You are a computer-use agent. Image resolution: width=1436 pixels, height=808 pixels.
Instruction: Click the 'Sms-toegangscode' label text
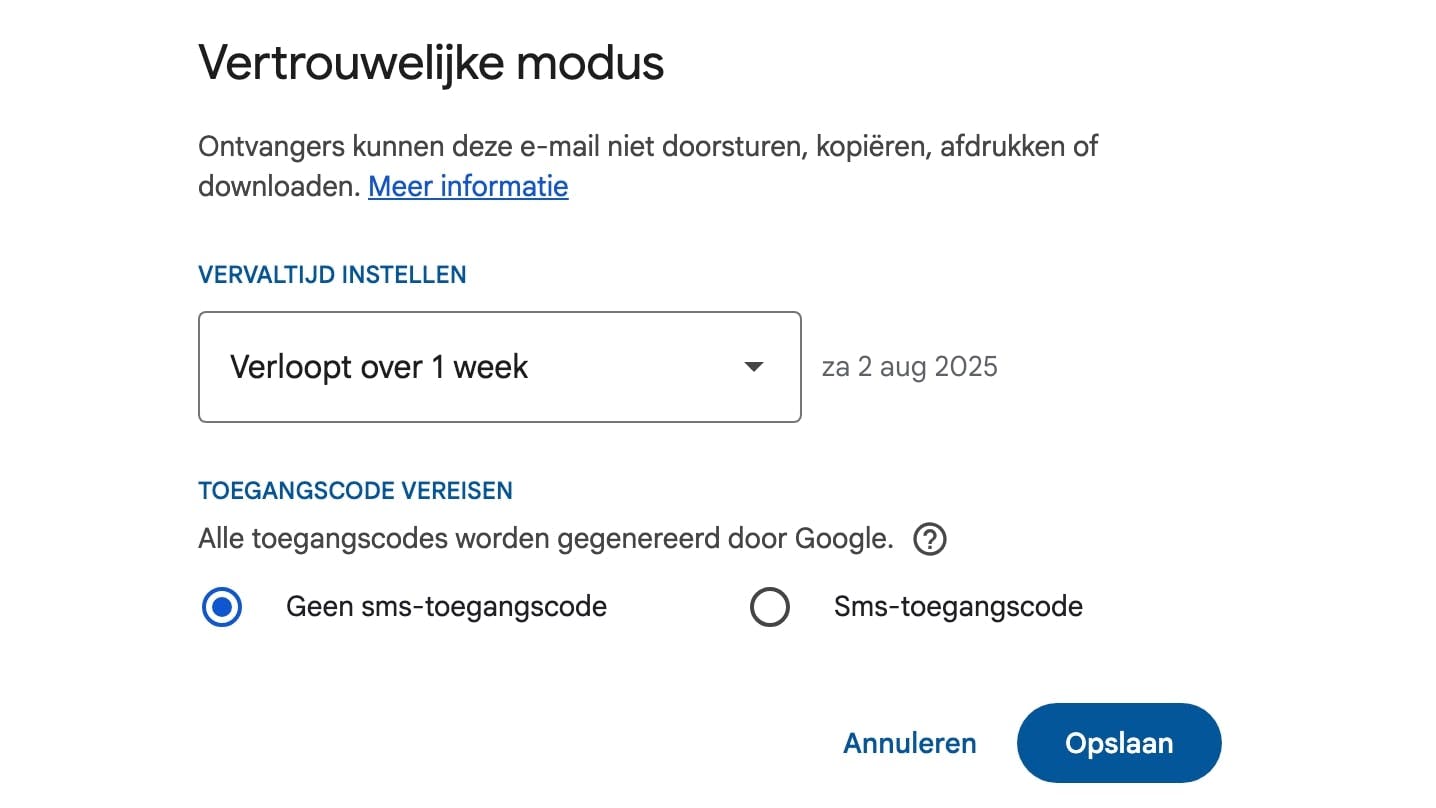click(x=958, y=606)
